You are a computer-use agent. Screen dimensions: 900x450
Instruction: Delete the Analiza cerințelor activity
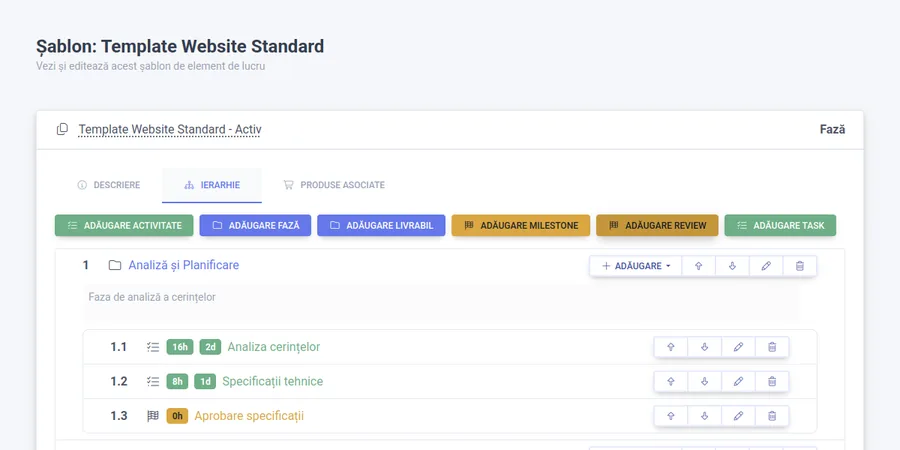click(772, 347)
